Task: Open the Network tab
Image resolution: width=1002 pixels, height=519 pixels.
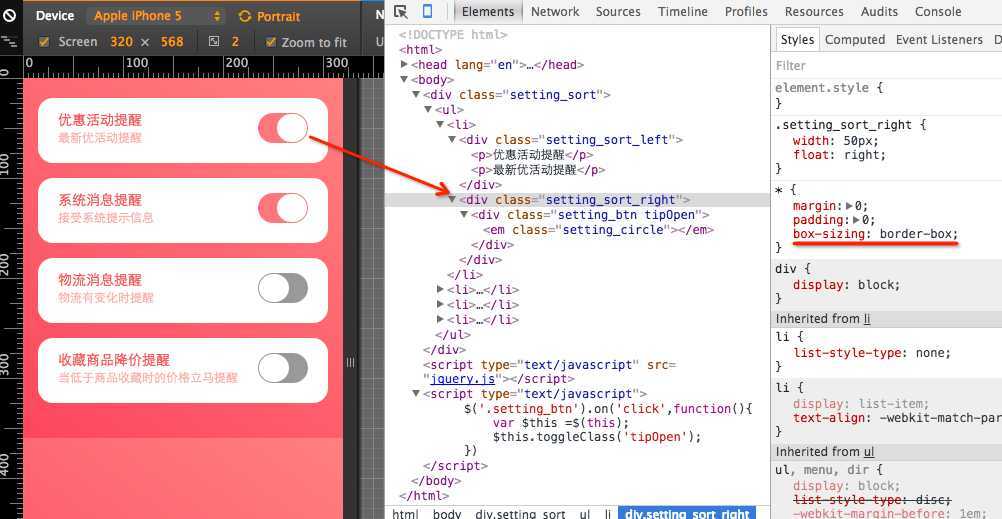Action: [x=555, y=12]
